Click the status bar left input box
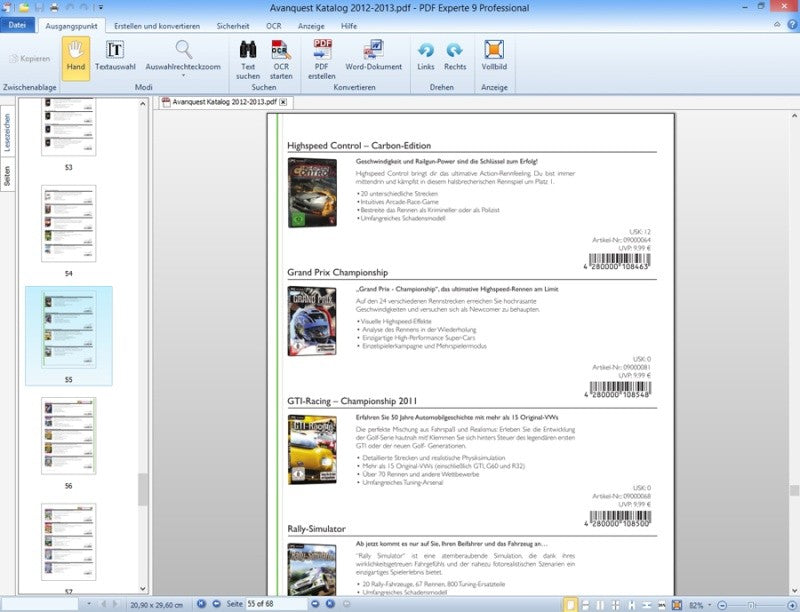This screenshot has width=800, height=612. tap(39, 604)
